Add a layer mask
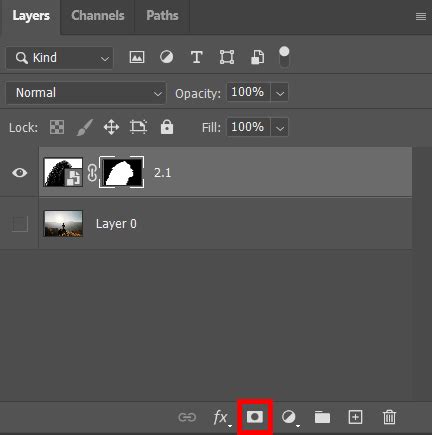This screenshot has height=435, width=432. (x=255, y=417)
